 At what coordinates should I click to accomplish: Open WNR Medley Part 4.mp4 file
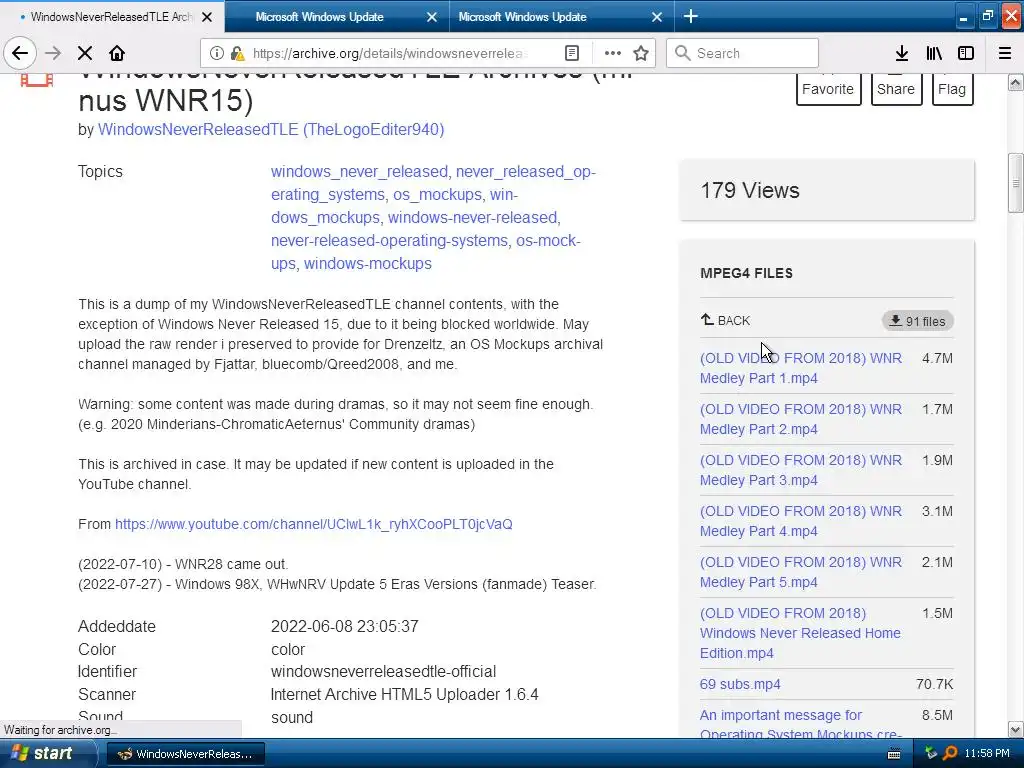click(801, 521)
